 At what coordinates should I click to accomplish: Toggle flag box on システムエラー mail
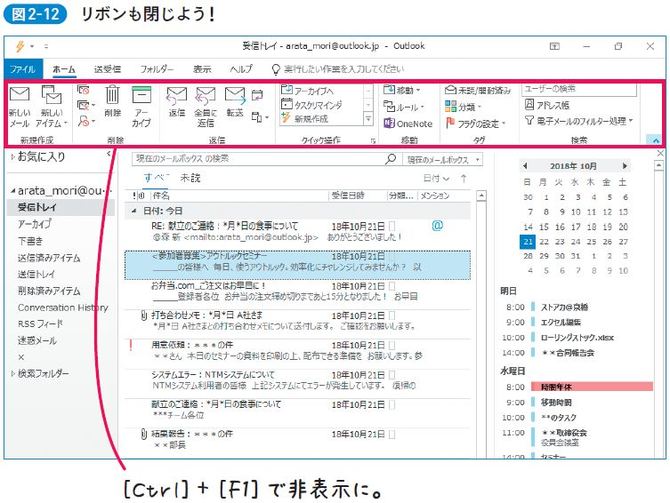point(392,375)
